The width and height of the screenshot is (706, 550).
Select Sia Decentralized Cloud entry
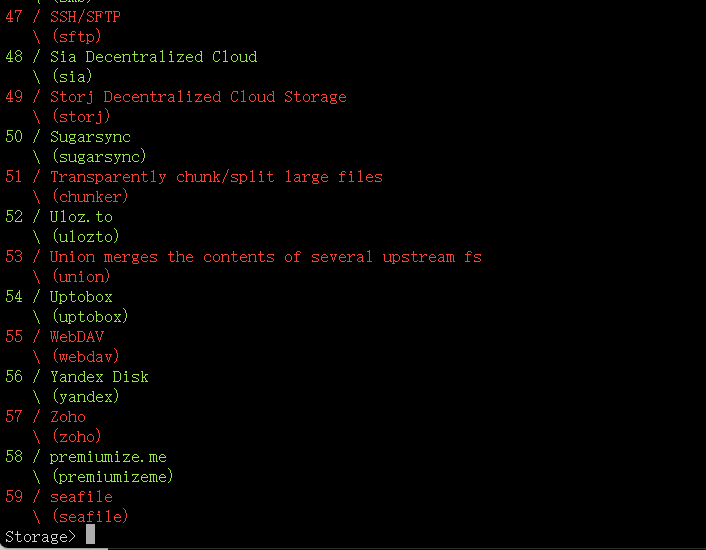pyautogui.click(x=131, y=57)
